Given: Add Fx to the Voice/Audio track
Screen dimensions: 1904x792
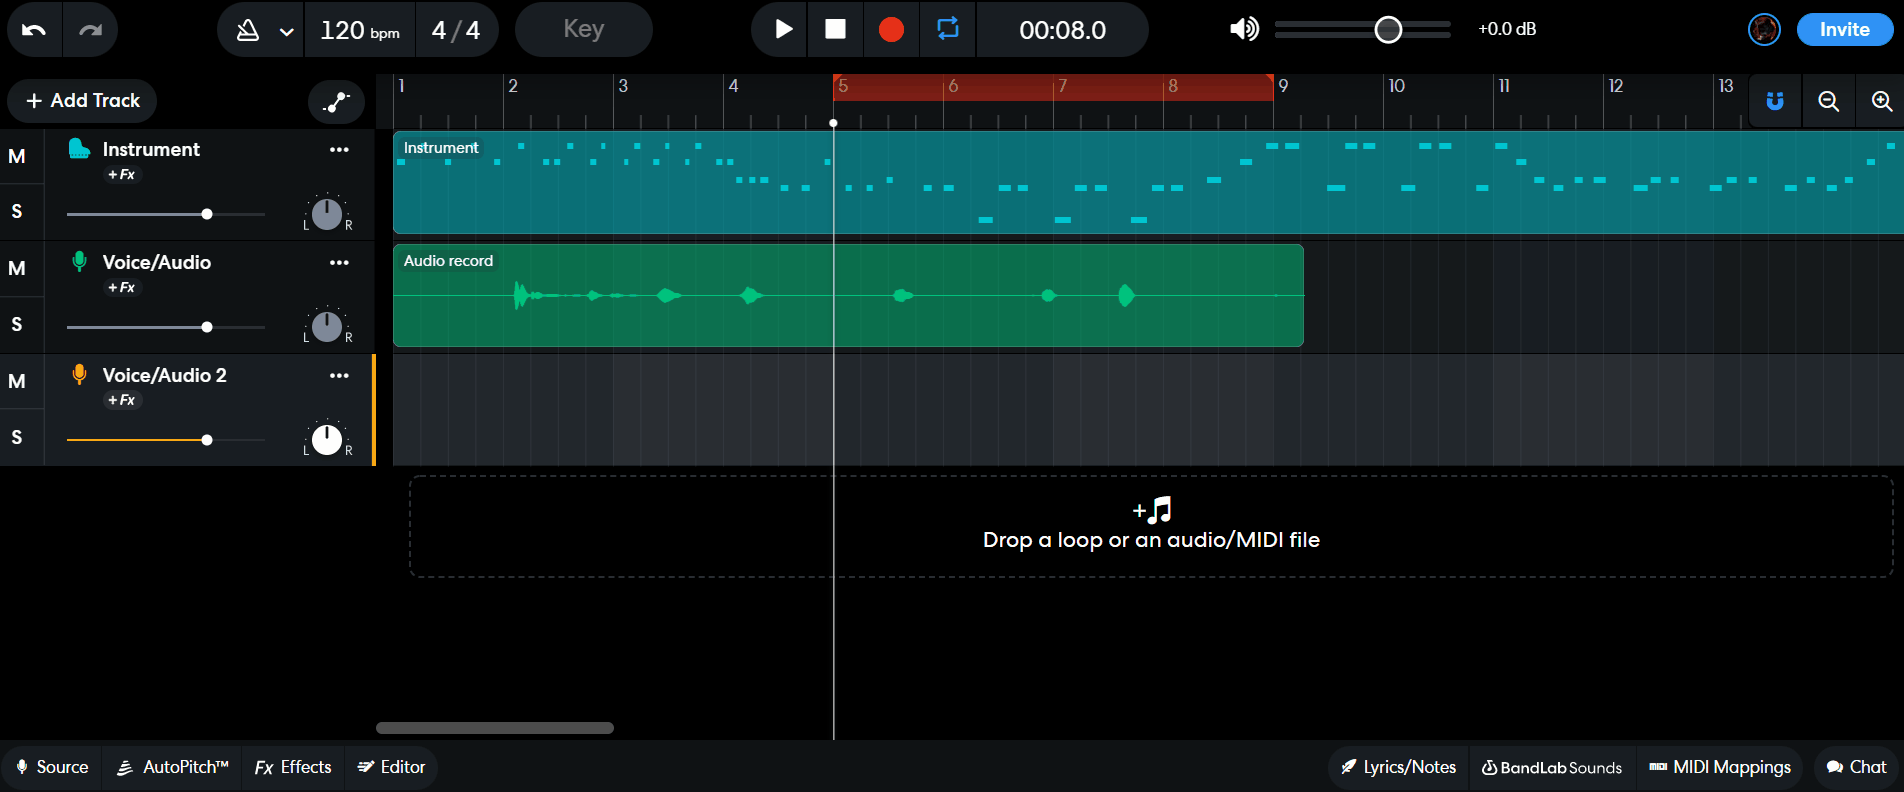Looking at the screenshot, I should point(122,287).
